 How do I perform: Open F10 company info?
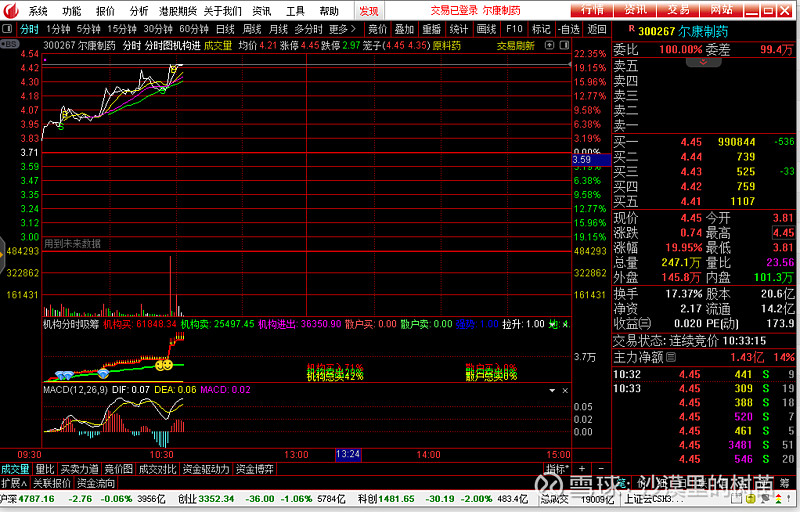tap(514, 29)
